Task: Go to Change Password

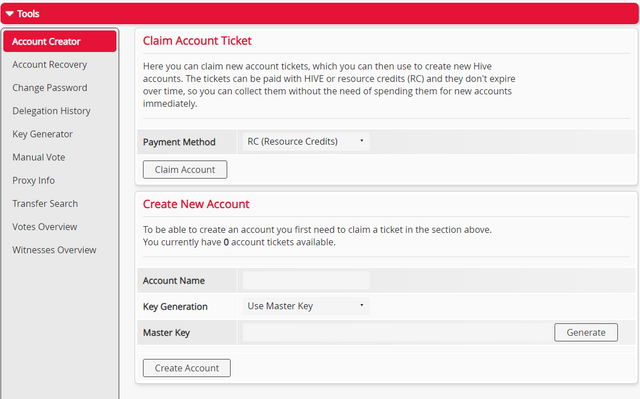Action: coord(50,88)
